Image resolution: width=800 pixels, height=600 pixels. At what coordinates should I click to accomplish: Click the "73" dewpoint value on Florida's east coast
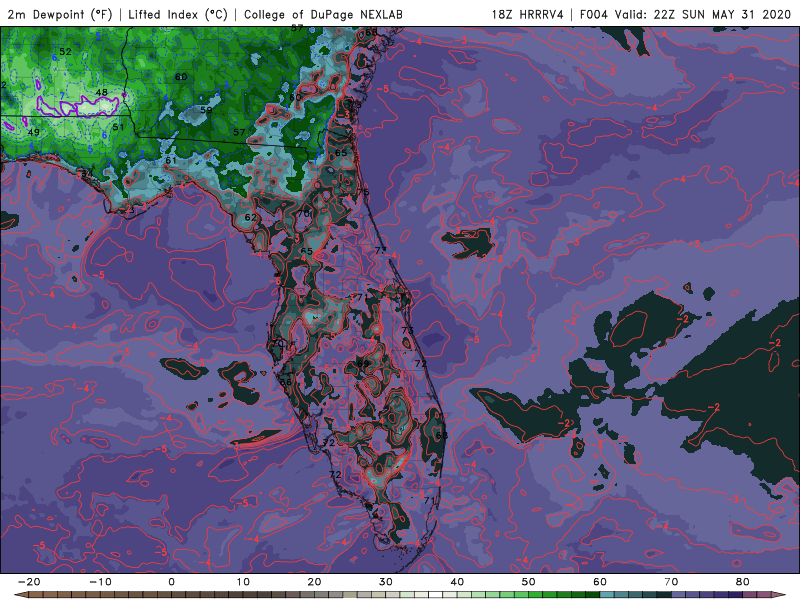click(x=407, y=330)
